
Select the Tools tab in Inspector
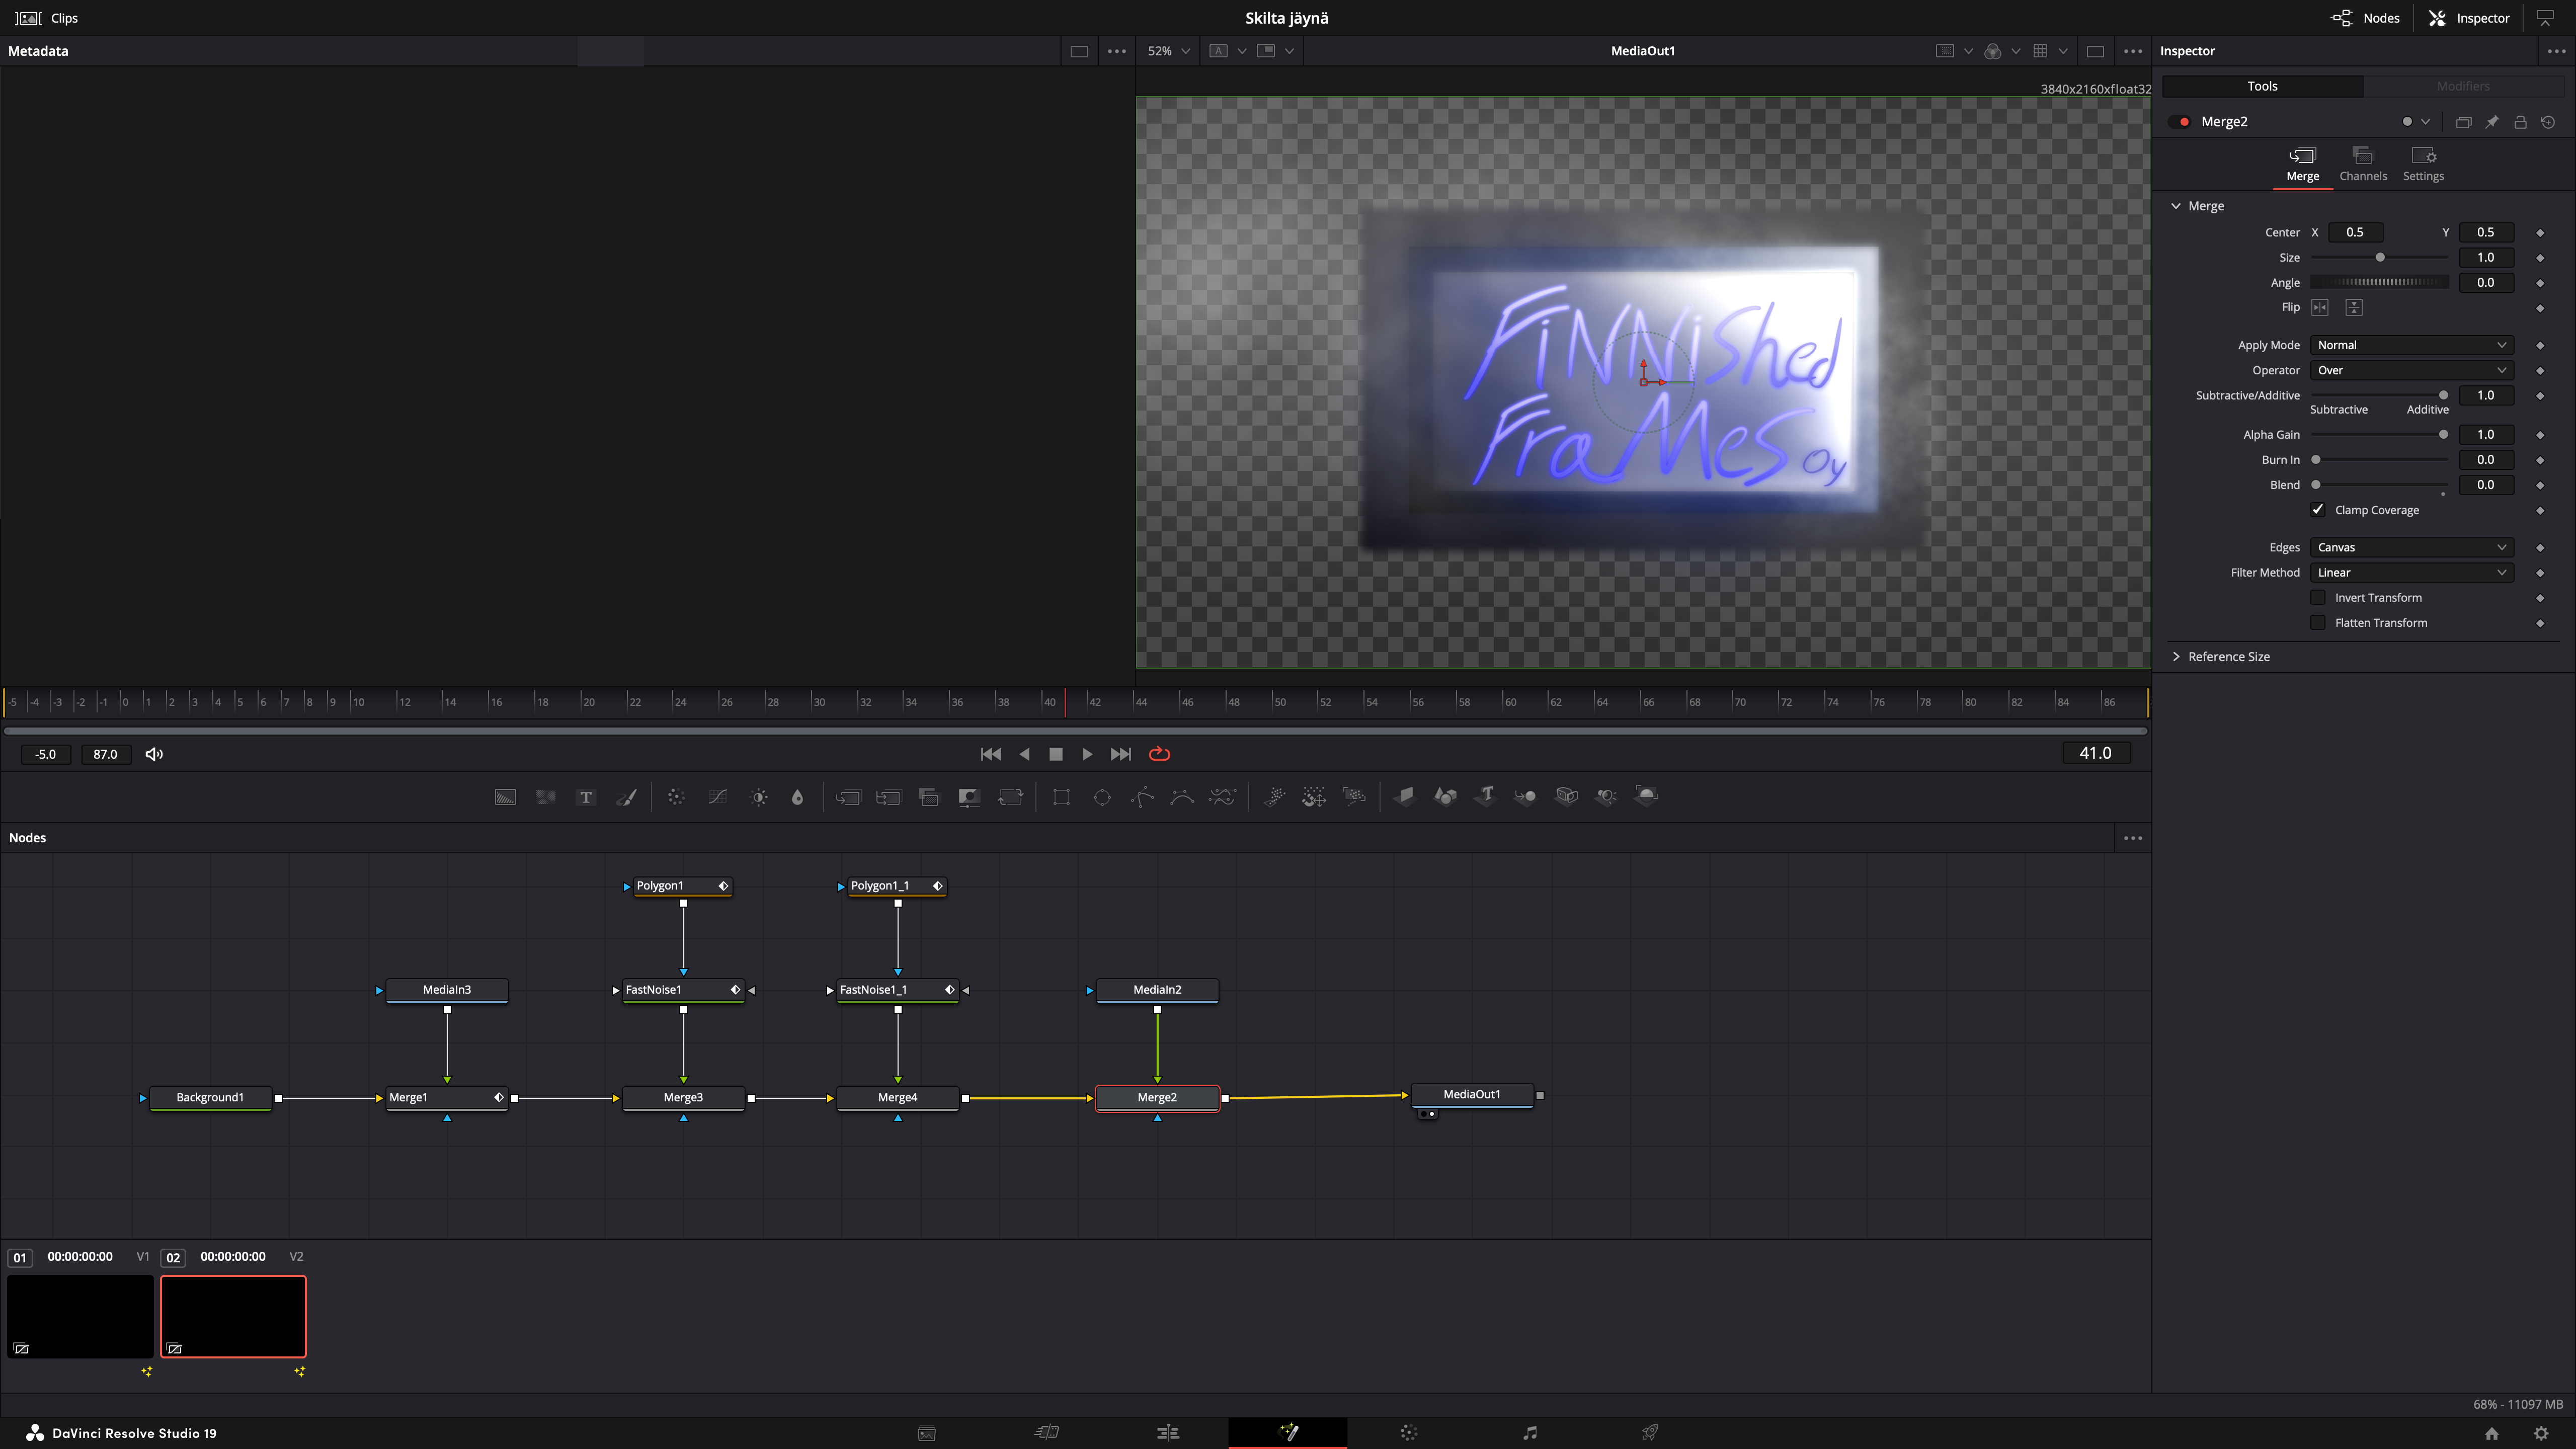click(2262, 86)
